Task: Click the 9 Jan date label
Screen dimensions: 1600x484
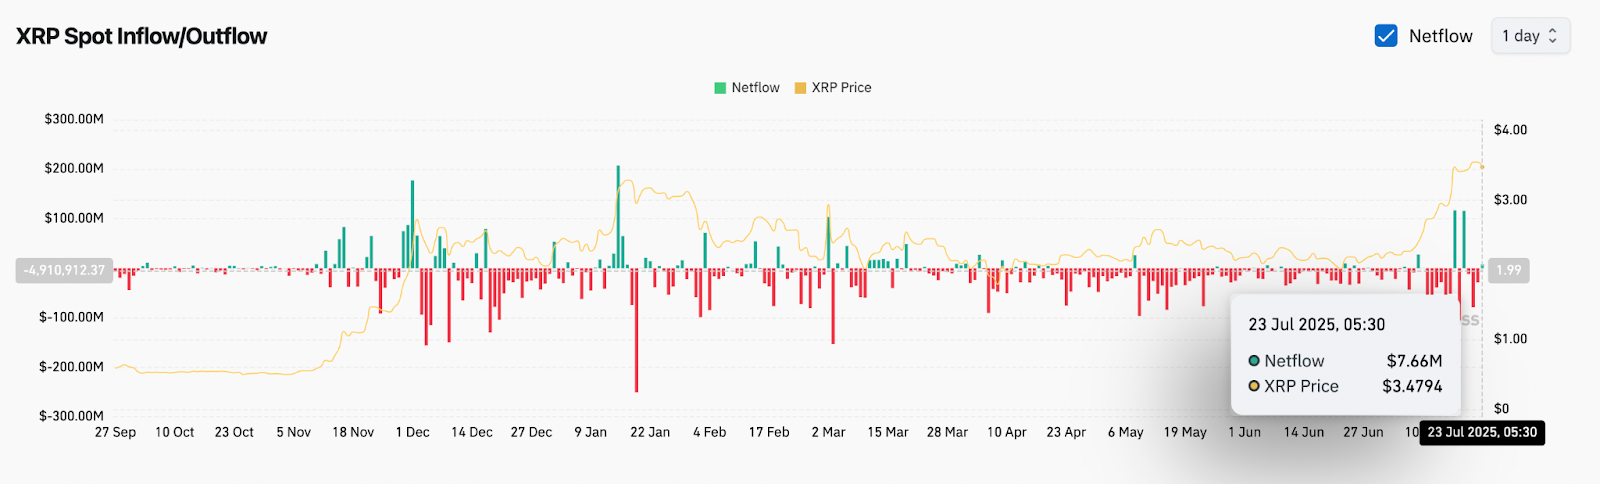Action: click(x=591, y=432)
